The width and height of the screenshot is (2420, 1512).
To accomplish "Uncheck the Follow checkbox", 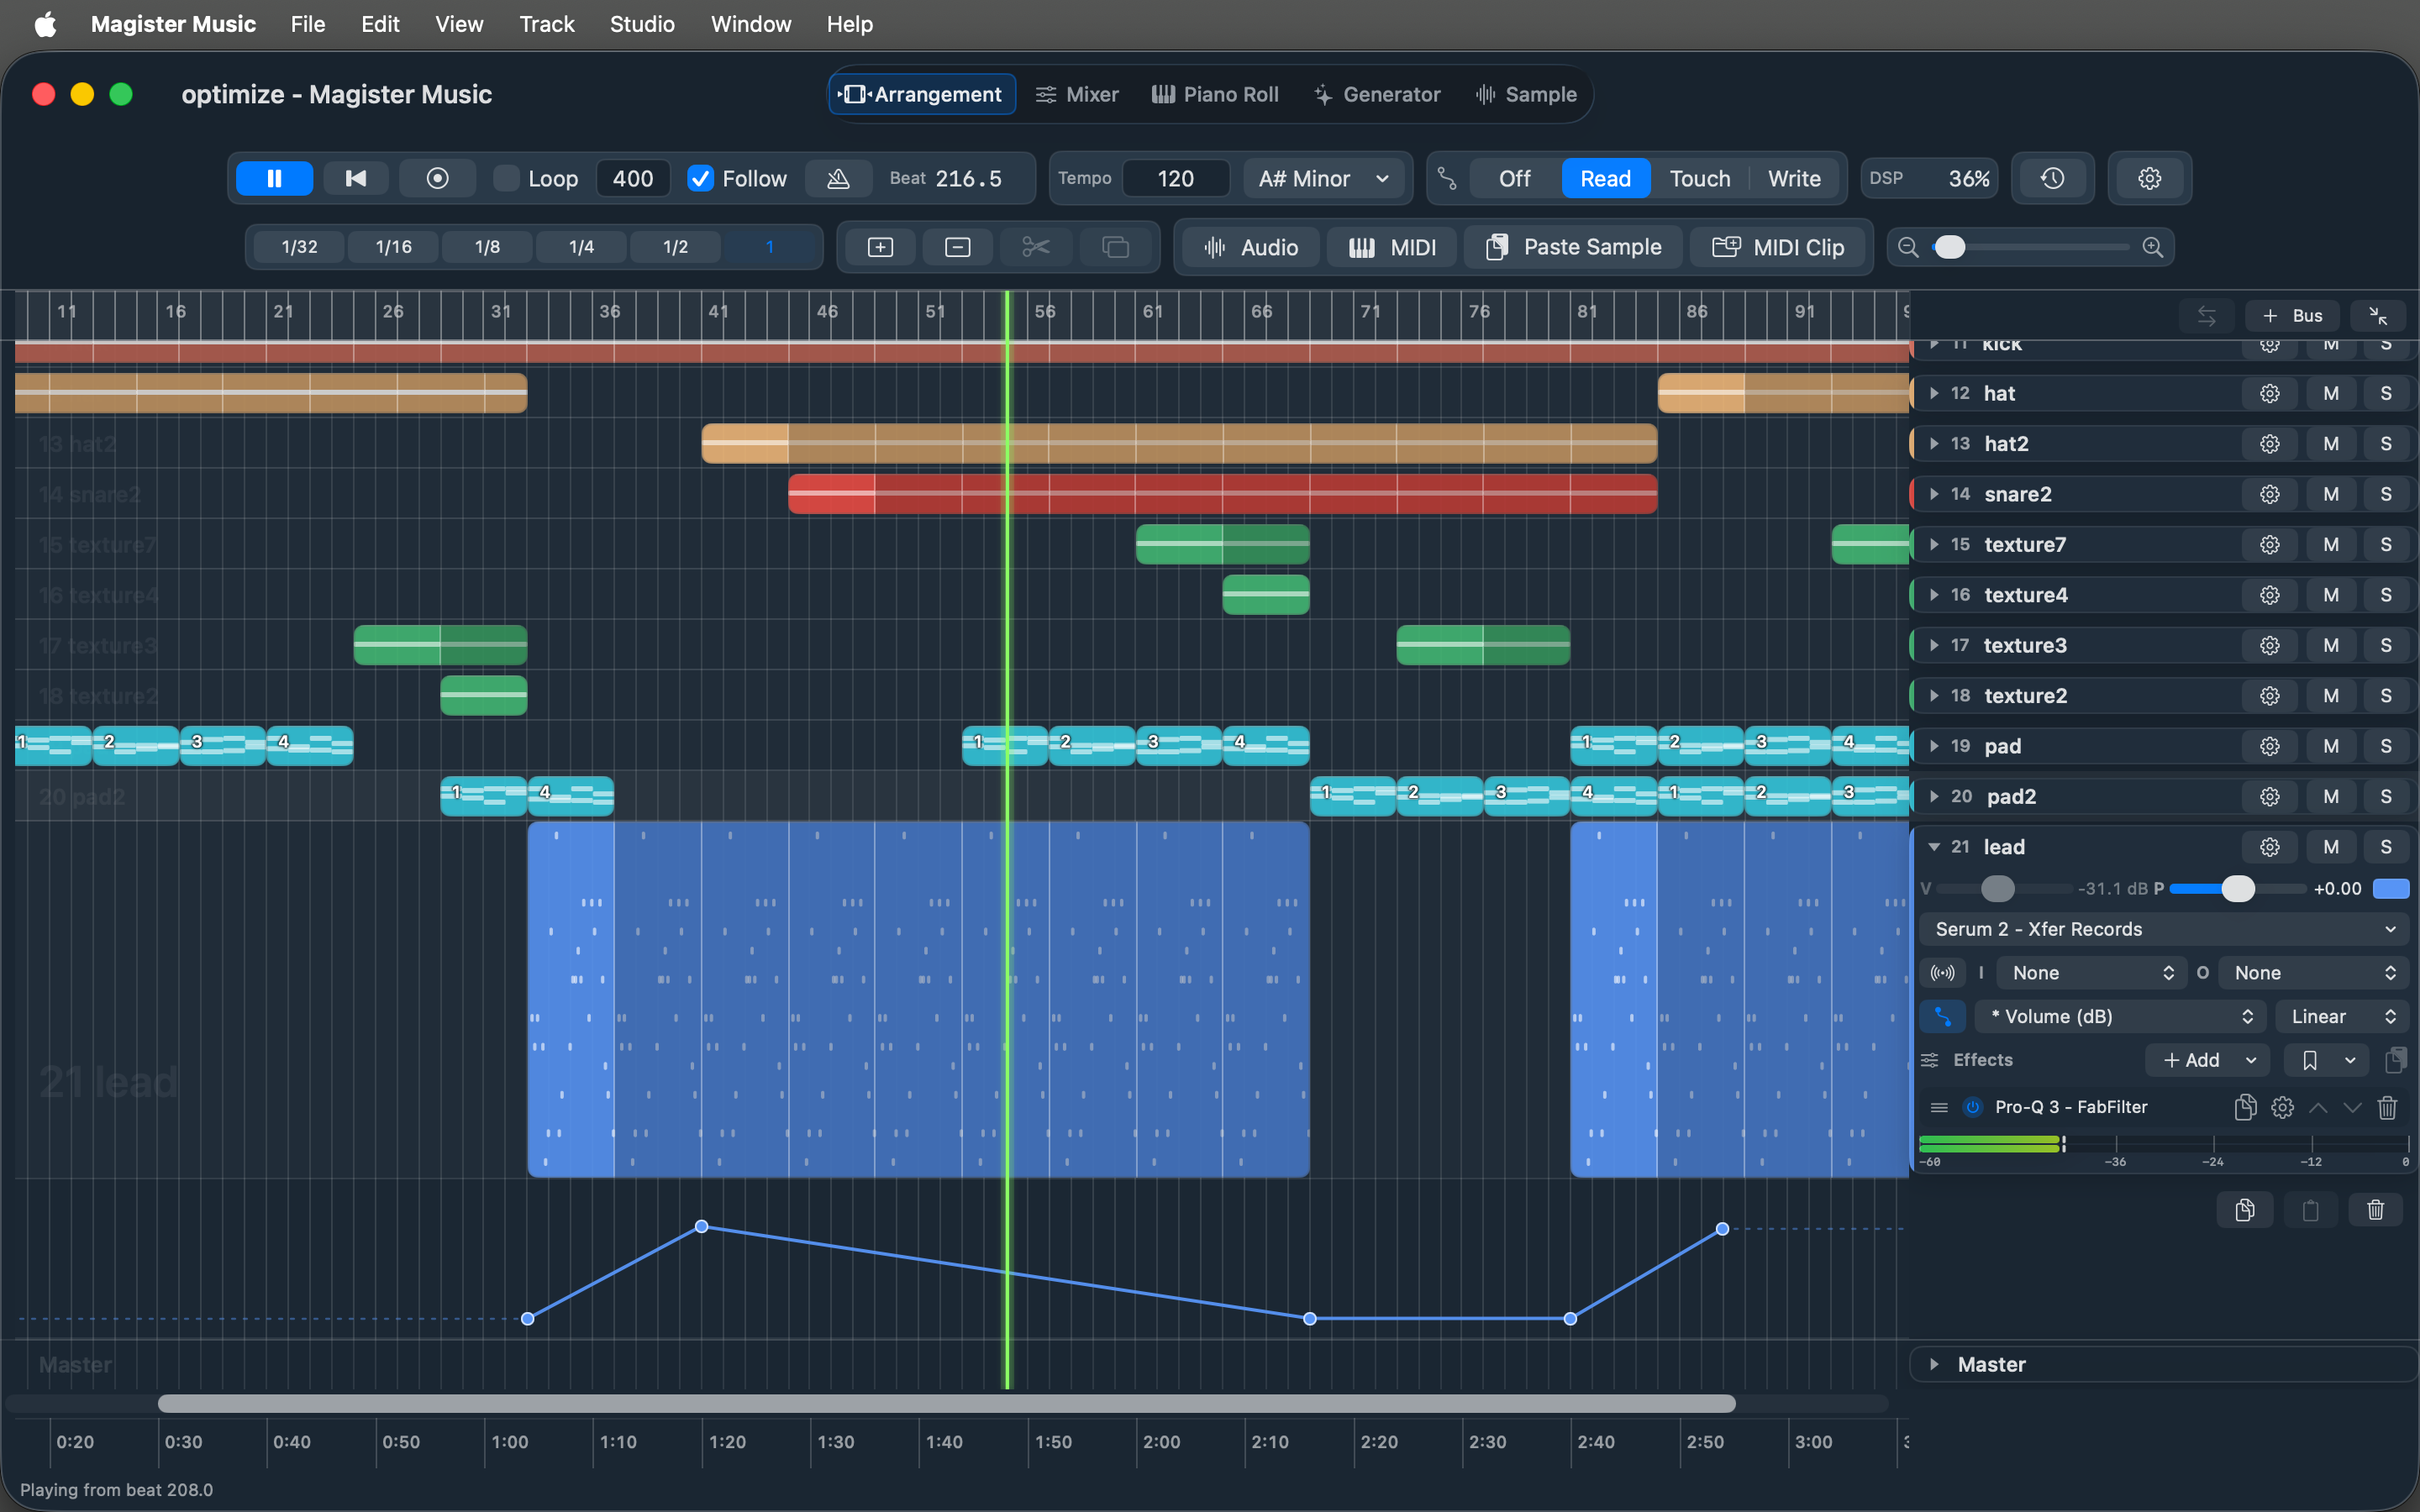I will [700, 178].
